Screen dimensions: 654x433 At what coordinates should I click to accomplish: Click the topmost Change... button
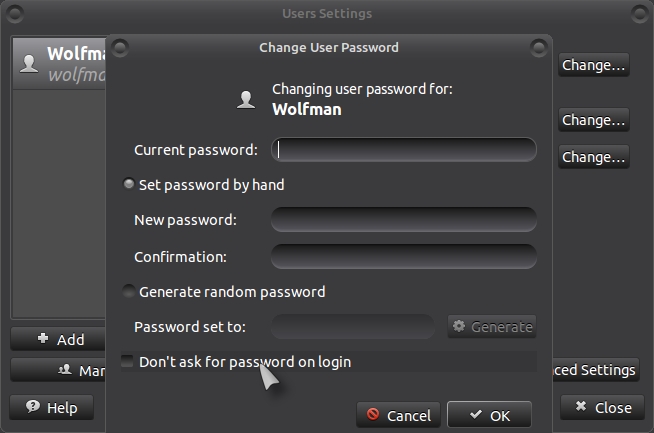pyautogui.click(x=593, y=65)
